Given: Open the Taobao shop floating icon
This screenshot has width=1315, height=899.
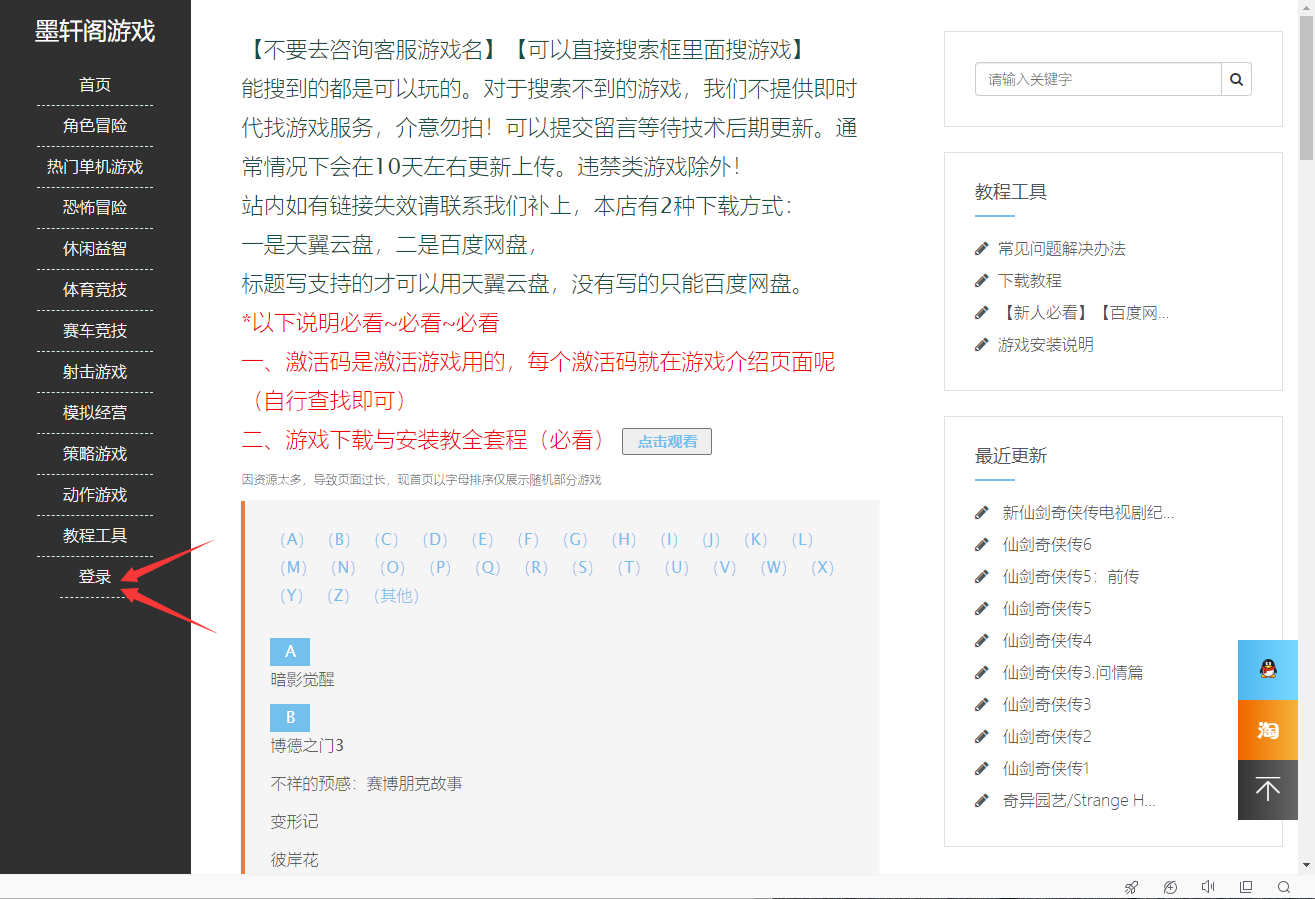Looking at the screenshot, I should coord(1267,729).
